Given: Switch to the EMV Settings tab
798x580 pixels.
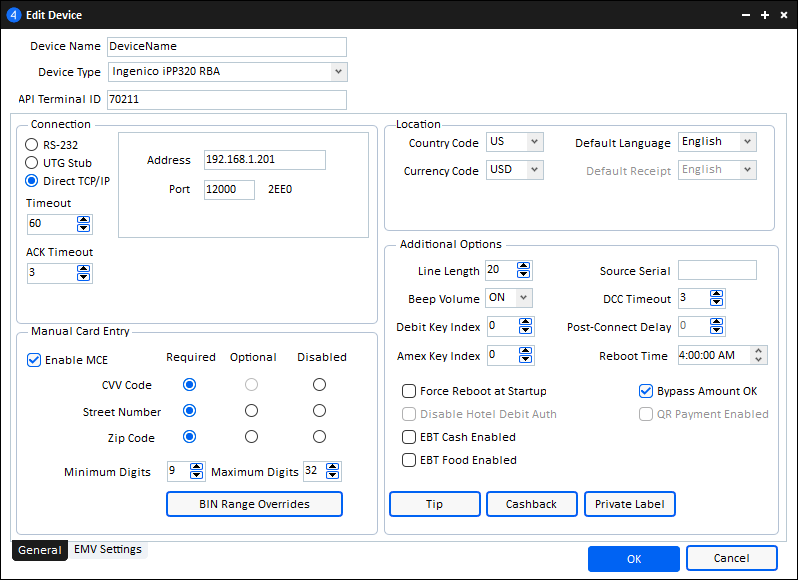Looking at the screenshot, I should pos(108,549).
